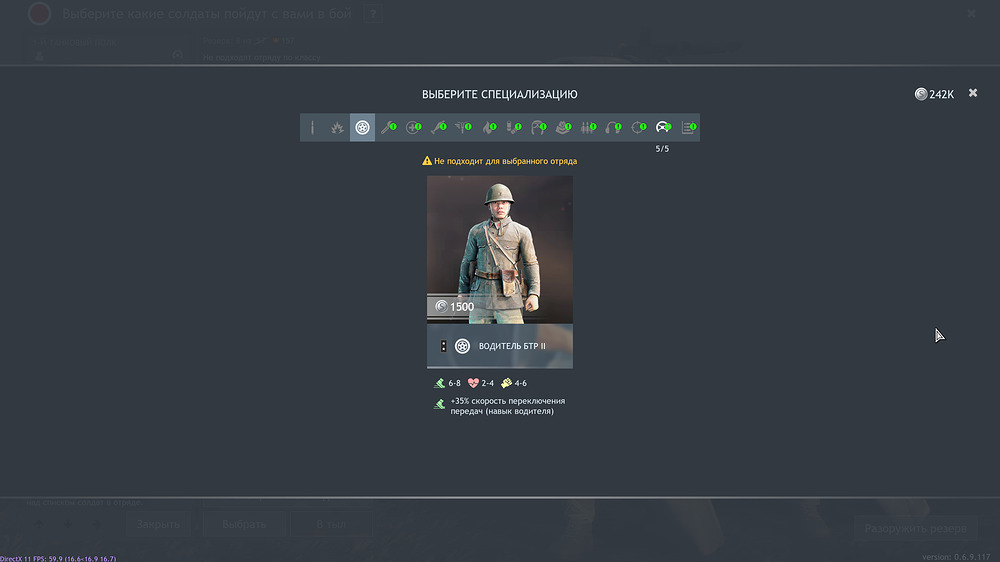Click the yellow fist stat 4-6
The image size is (1000, 562).
pos(514,383)
